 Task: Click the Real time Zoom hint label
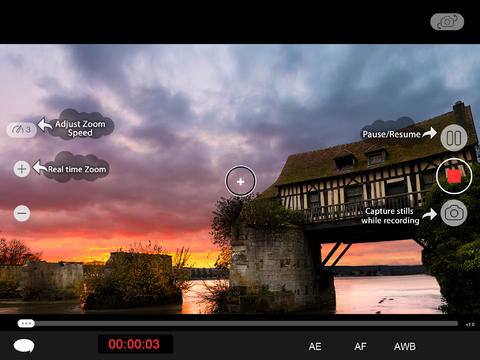click(77, 169)
